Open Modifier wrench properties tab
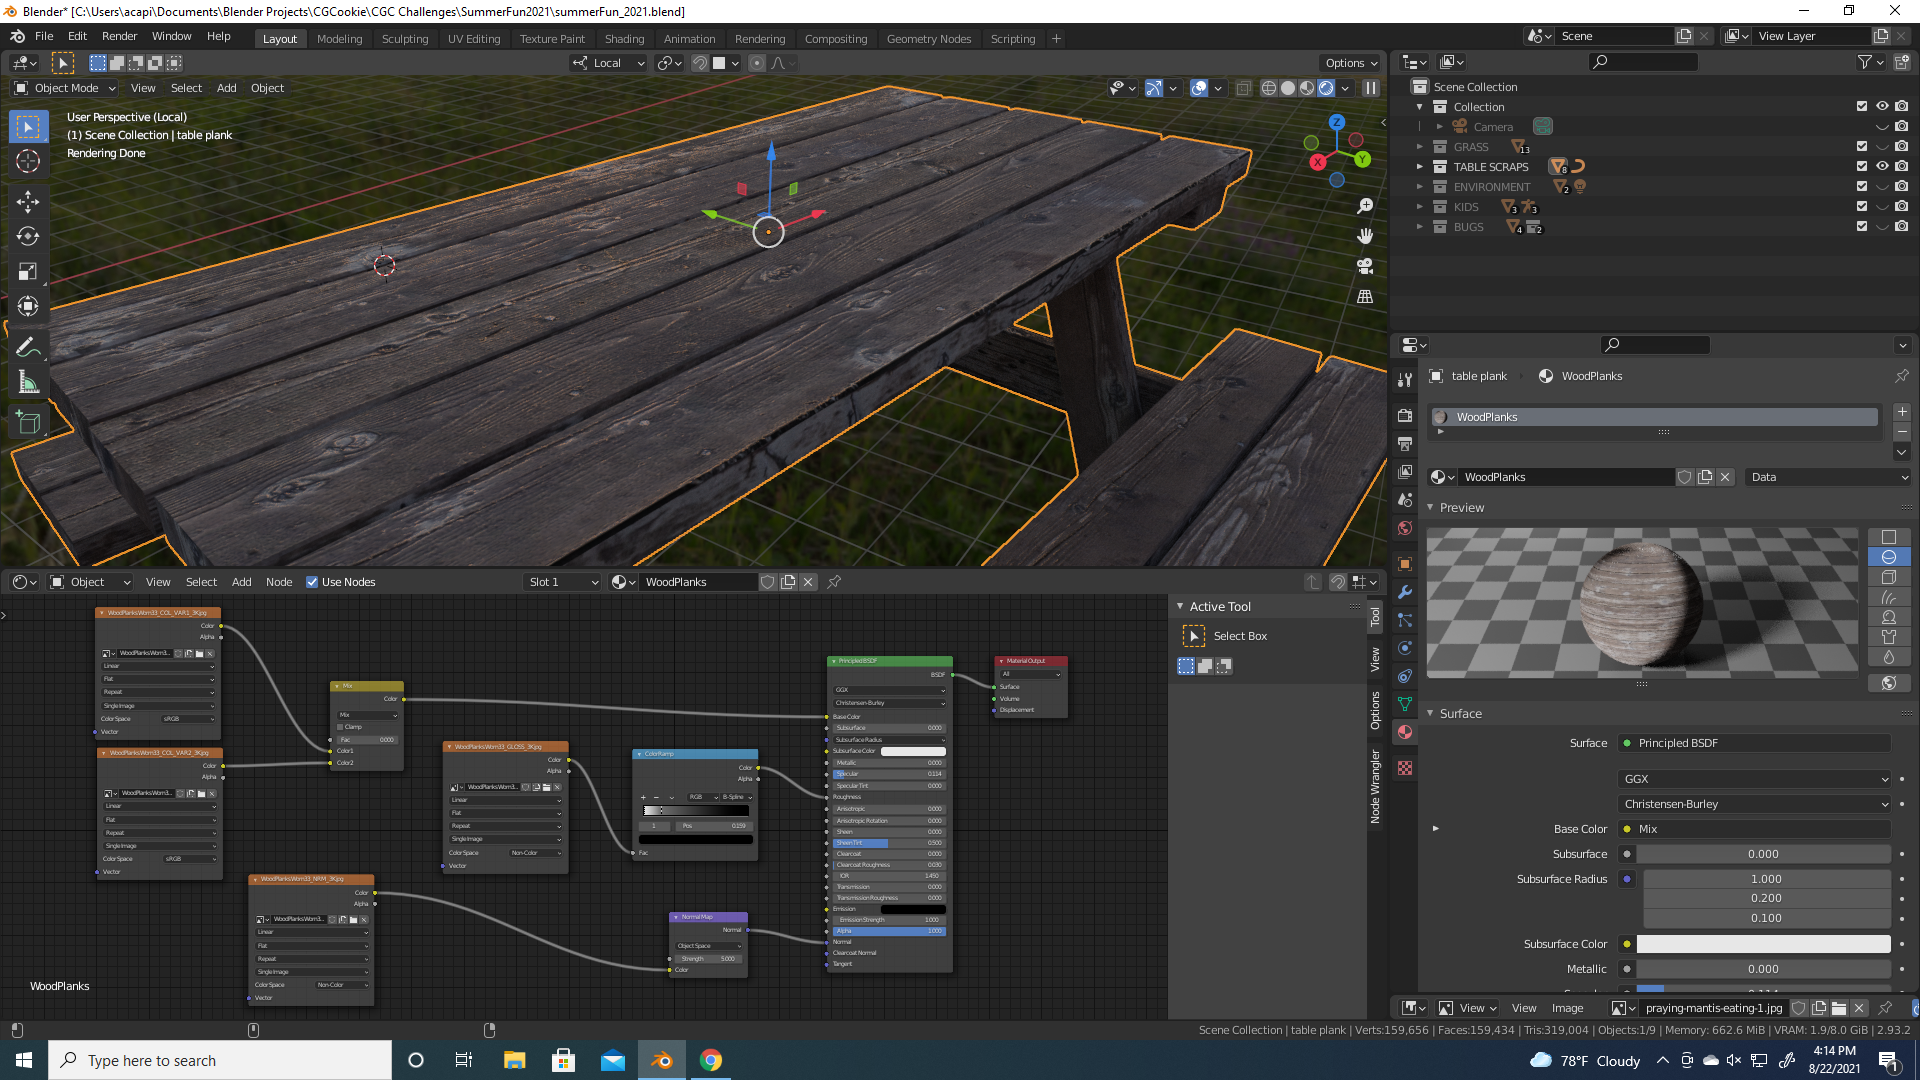 (x=1405, y=592)
